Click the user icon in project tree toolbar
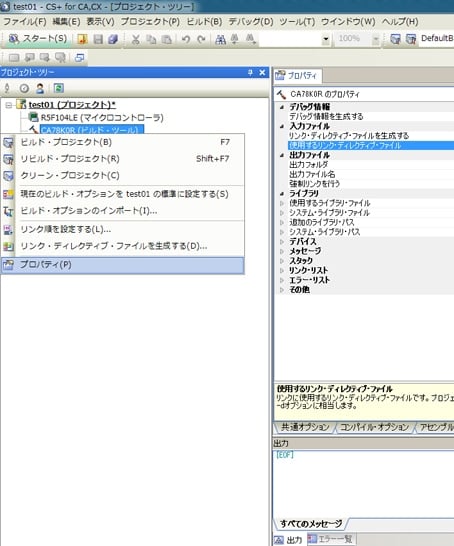Image resolution: width=454 pixels, height=546 pixels. pos(40,88)
